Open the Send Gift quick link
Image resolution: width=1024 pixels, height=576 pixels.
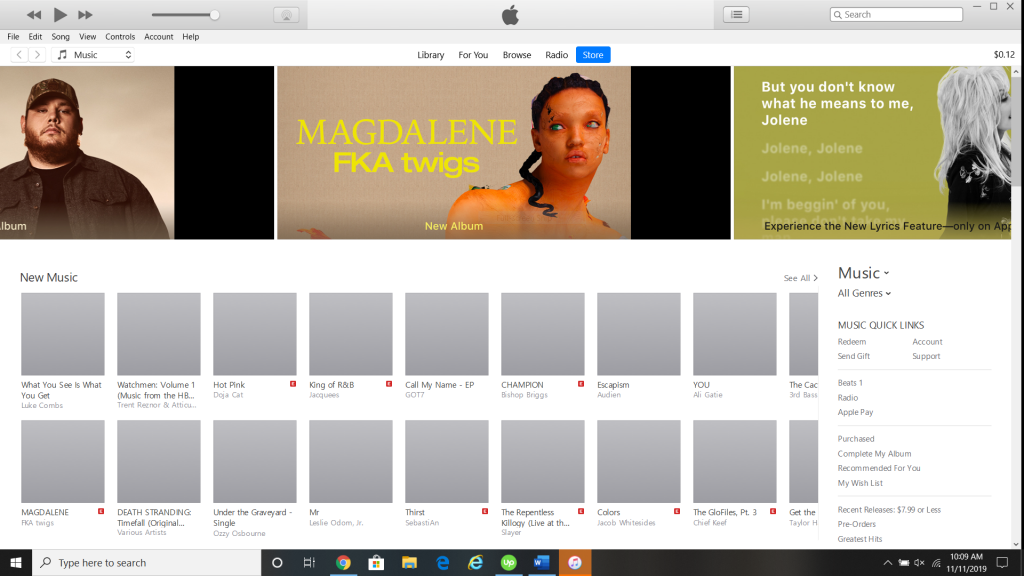point(854,356)
